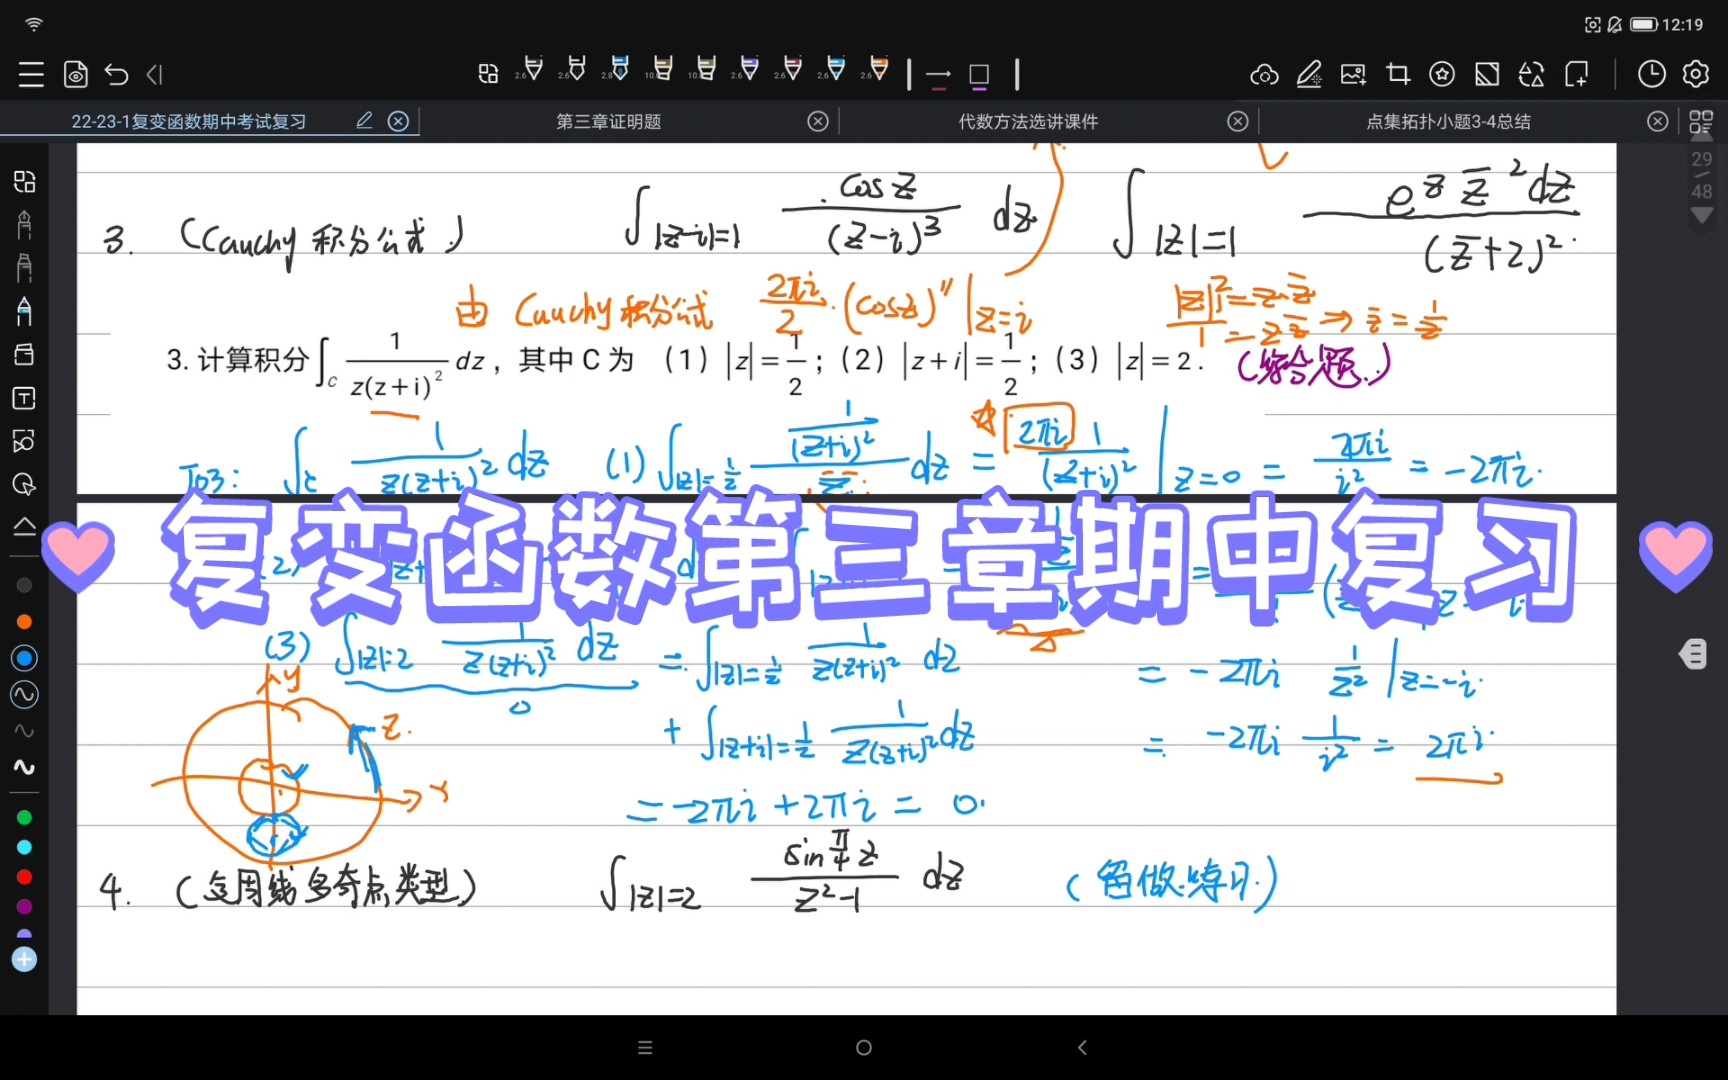Select the arrow line shape preset
This screenshot has width=1728, height=1080.
[x=938, y=75]
